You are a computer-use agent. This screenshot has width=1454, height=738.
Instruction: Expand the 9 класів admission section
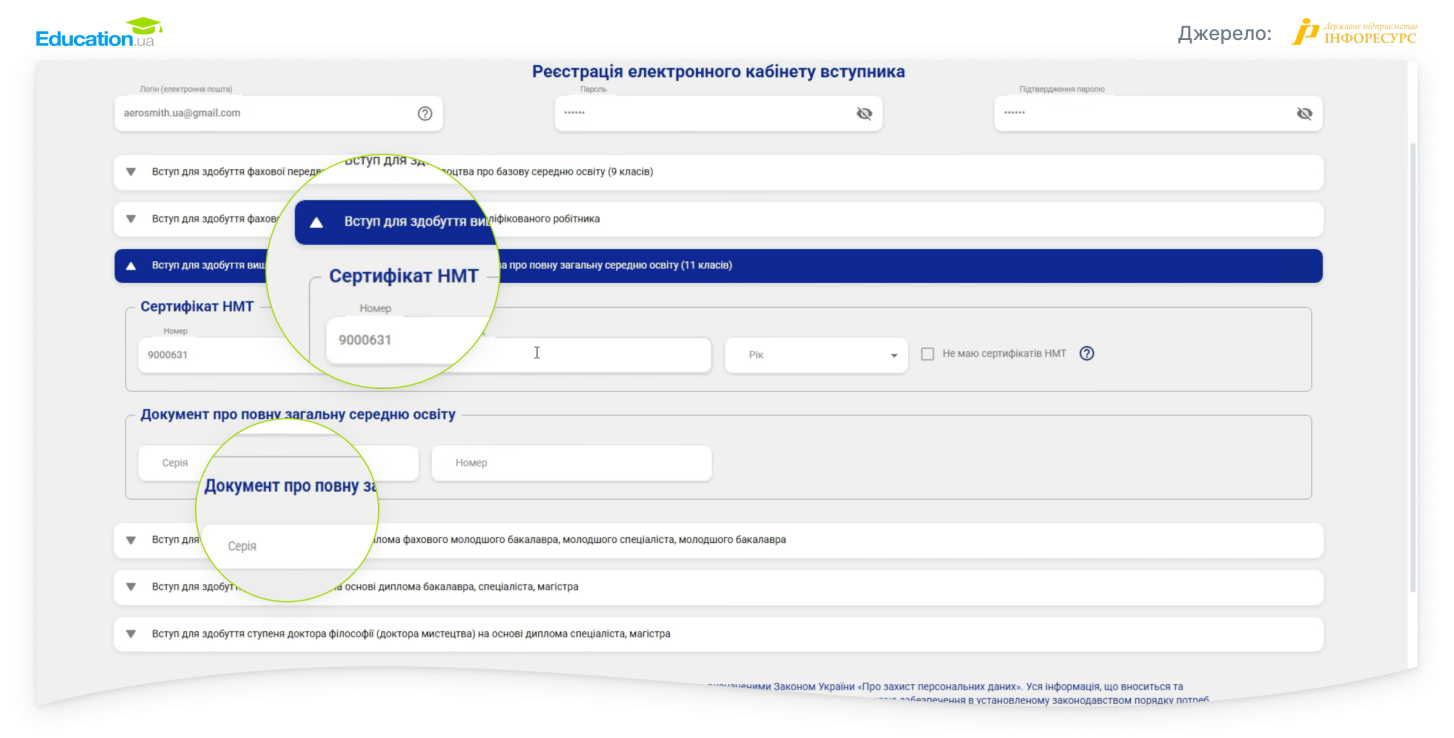click(718, 172)
